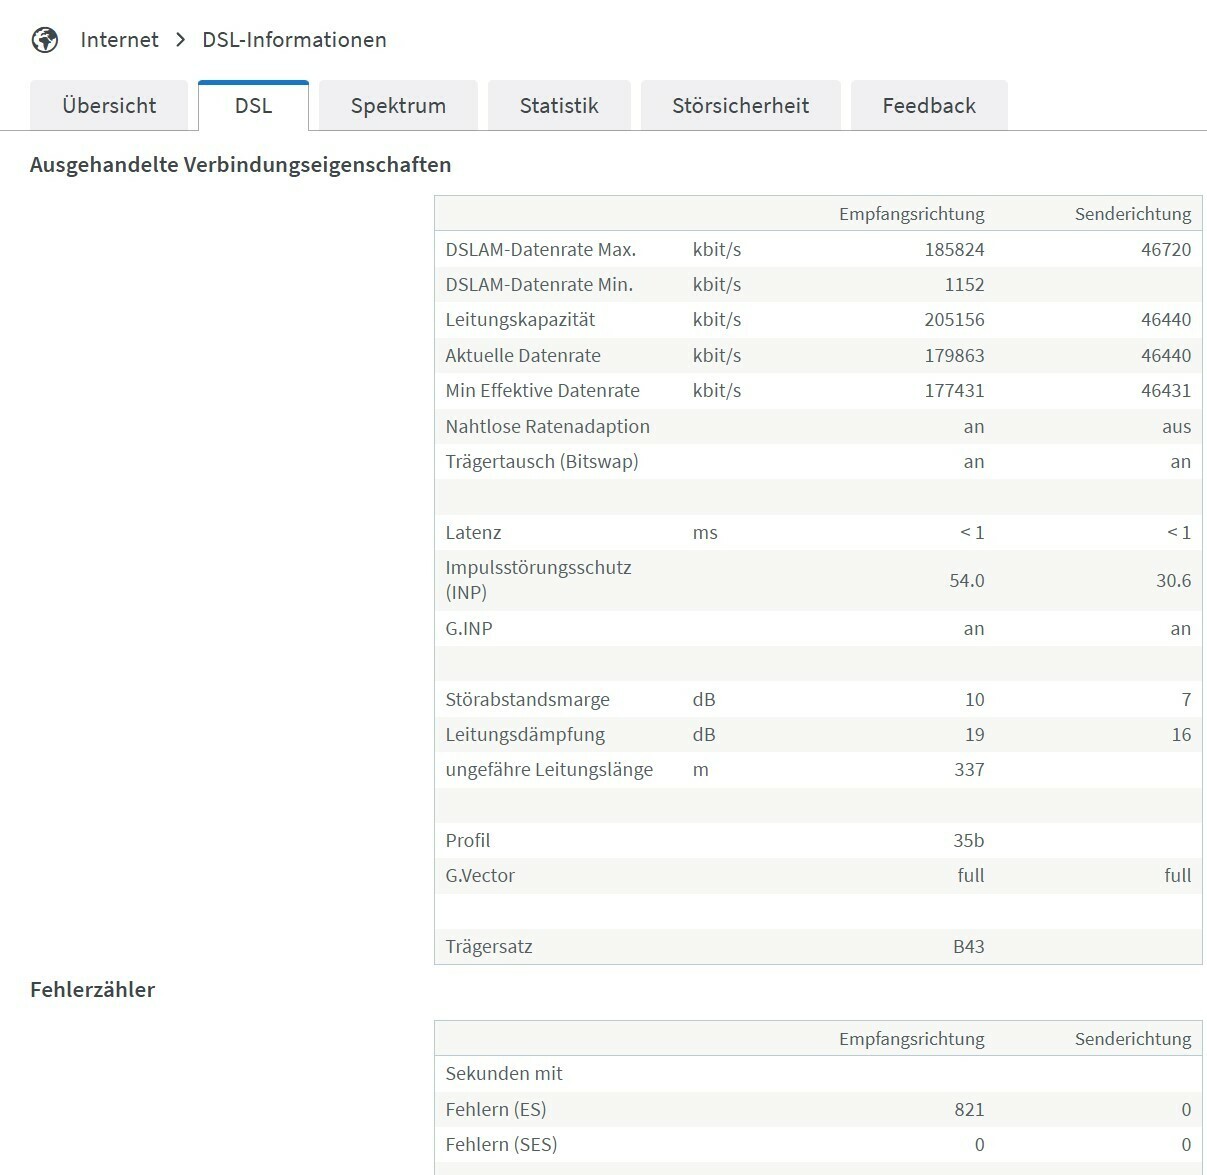Click the Fehlern (SES) label
This screenshot has width=1207, height=1175.
[501, 1145]
